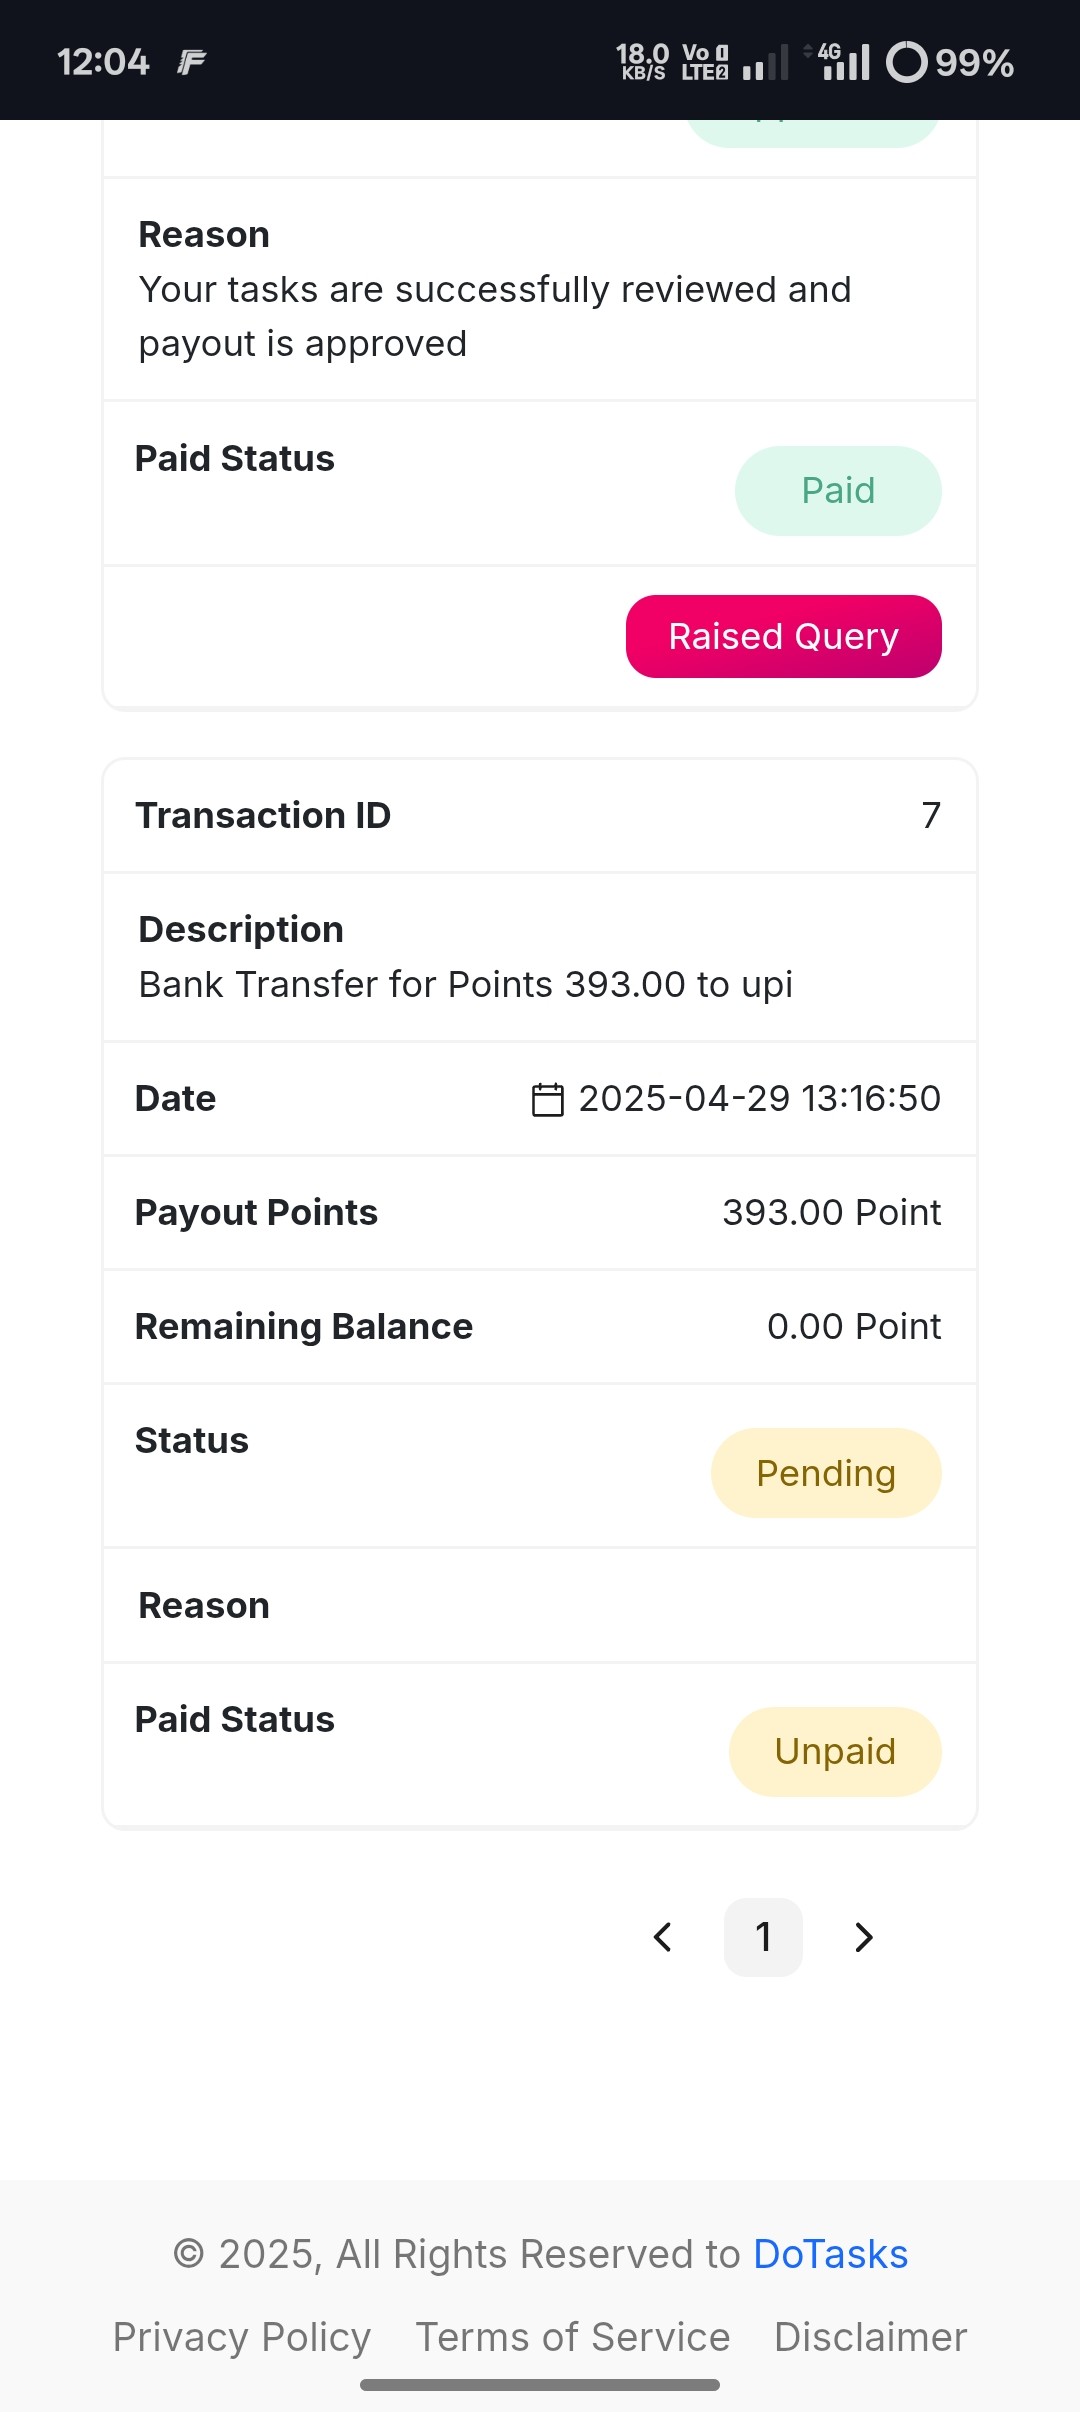Tap the Unpaid status badge

point(835,1752)
